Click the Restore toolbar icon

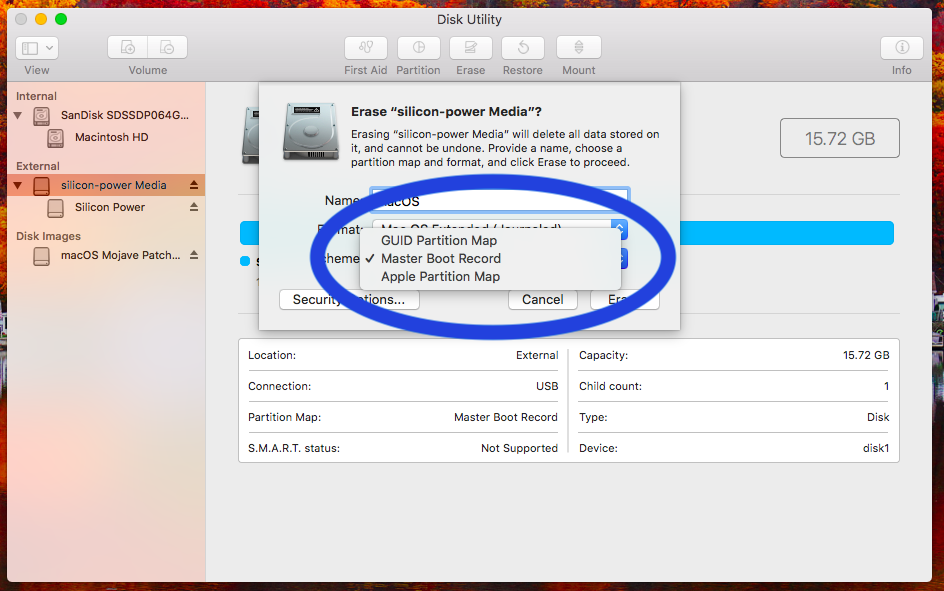point(523,48)
